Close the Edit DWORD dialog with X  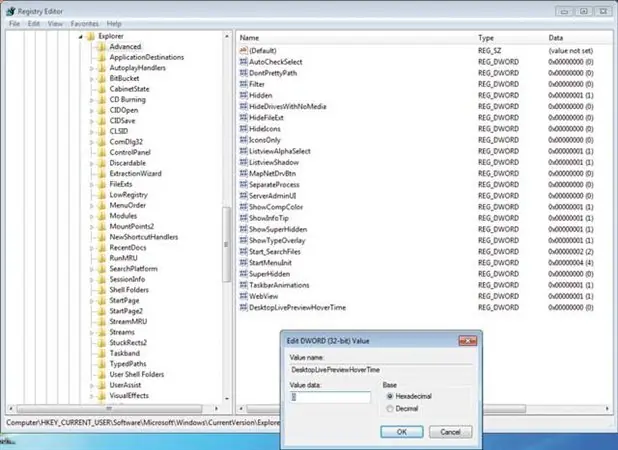point(467,341)
